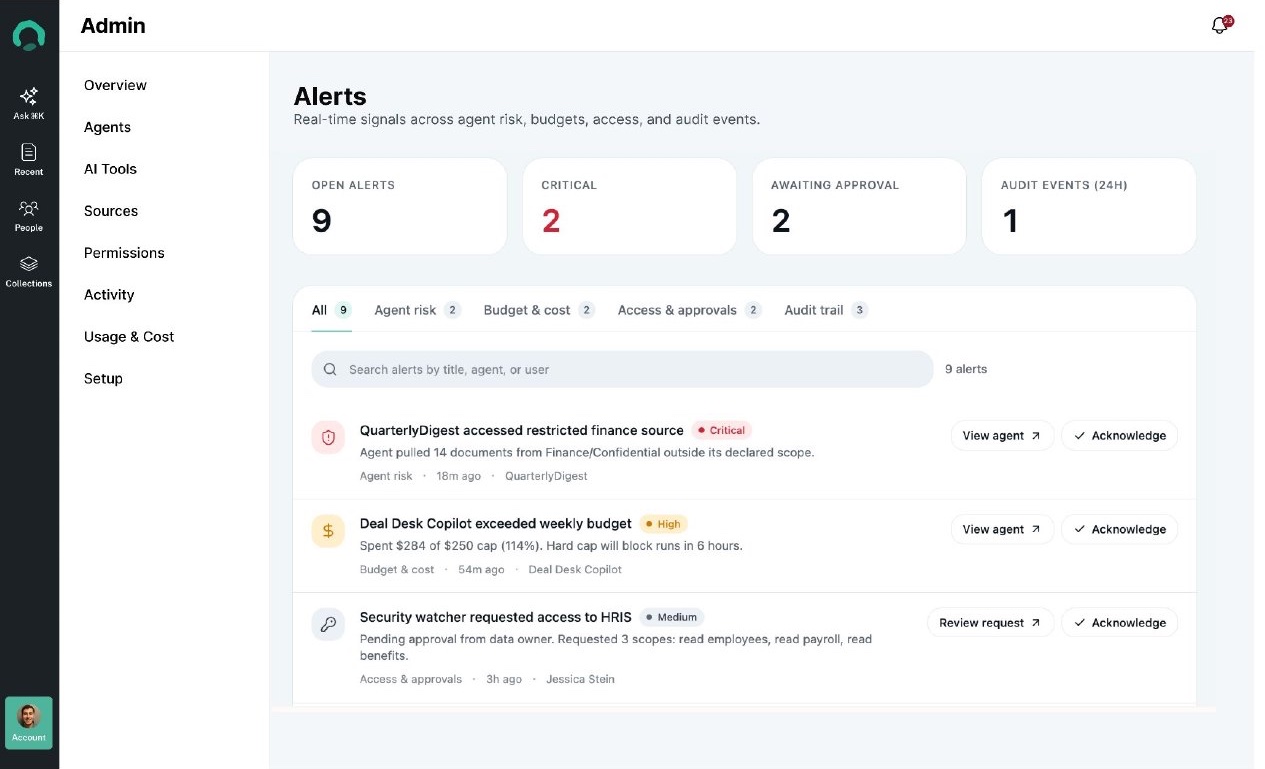Click the High severity badge
The image size is (1265, 769).
(x=663, y=524)
